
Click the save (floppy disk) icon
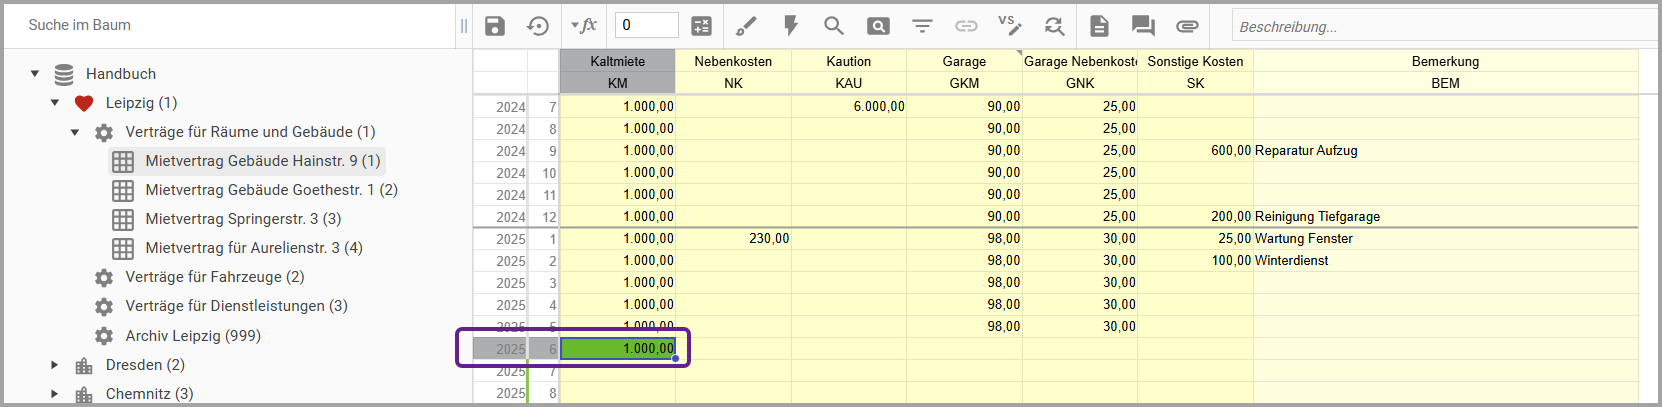(495, 26)
